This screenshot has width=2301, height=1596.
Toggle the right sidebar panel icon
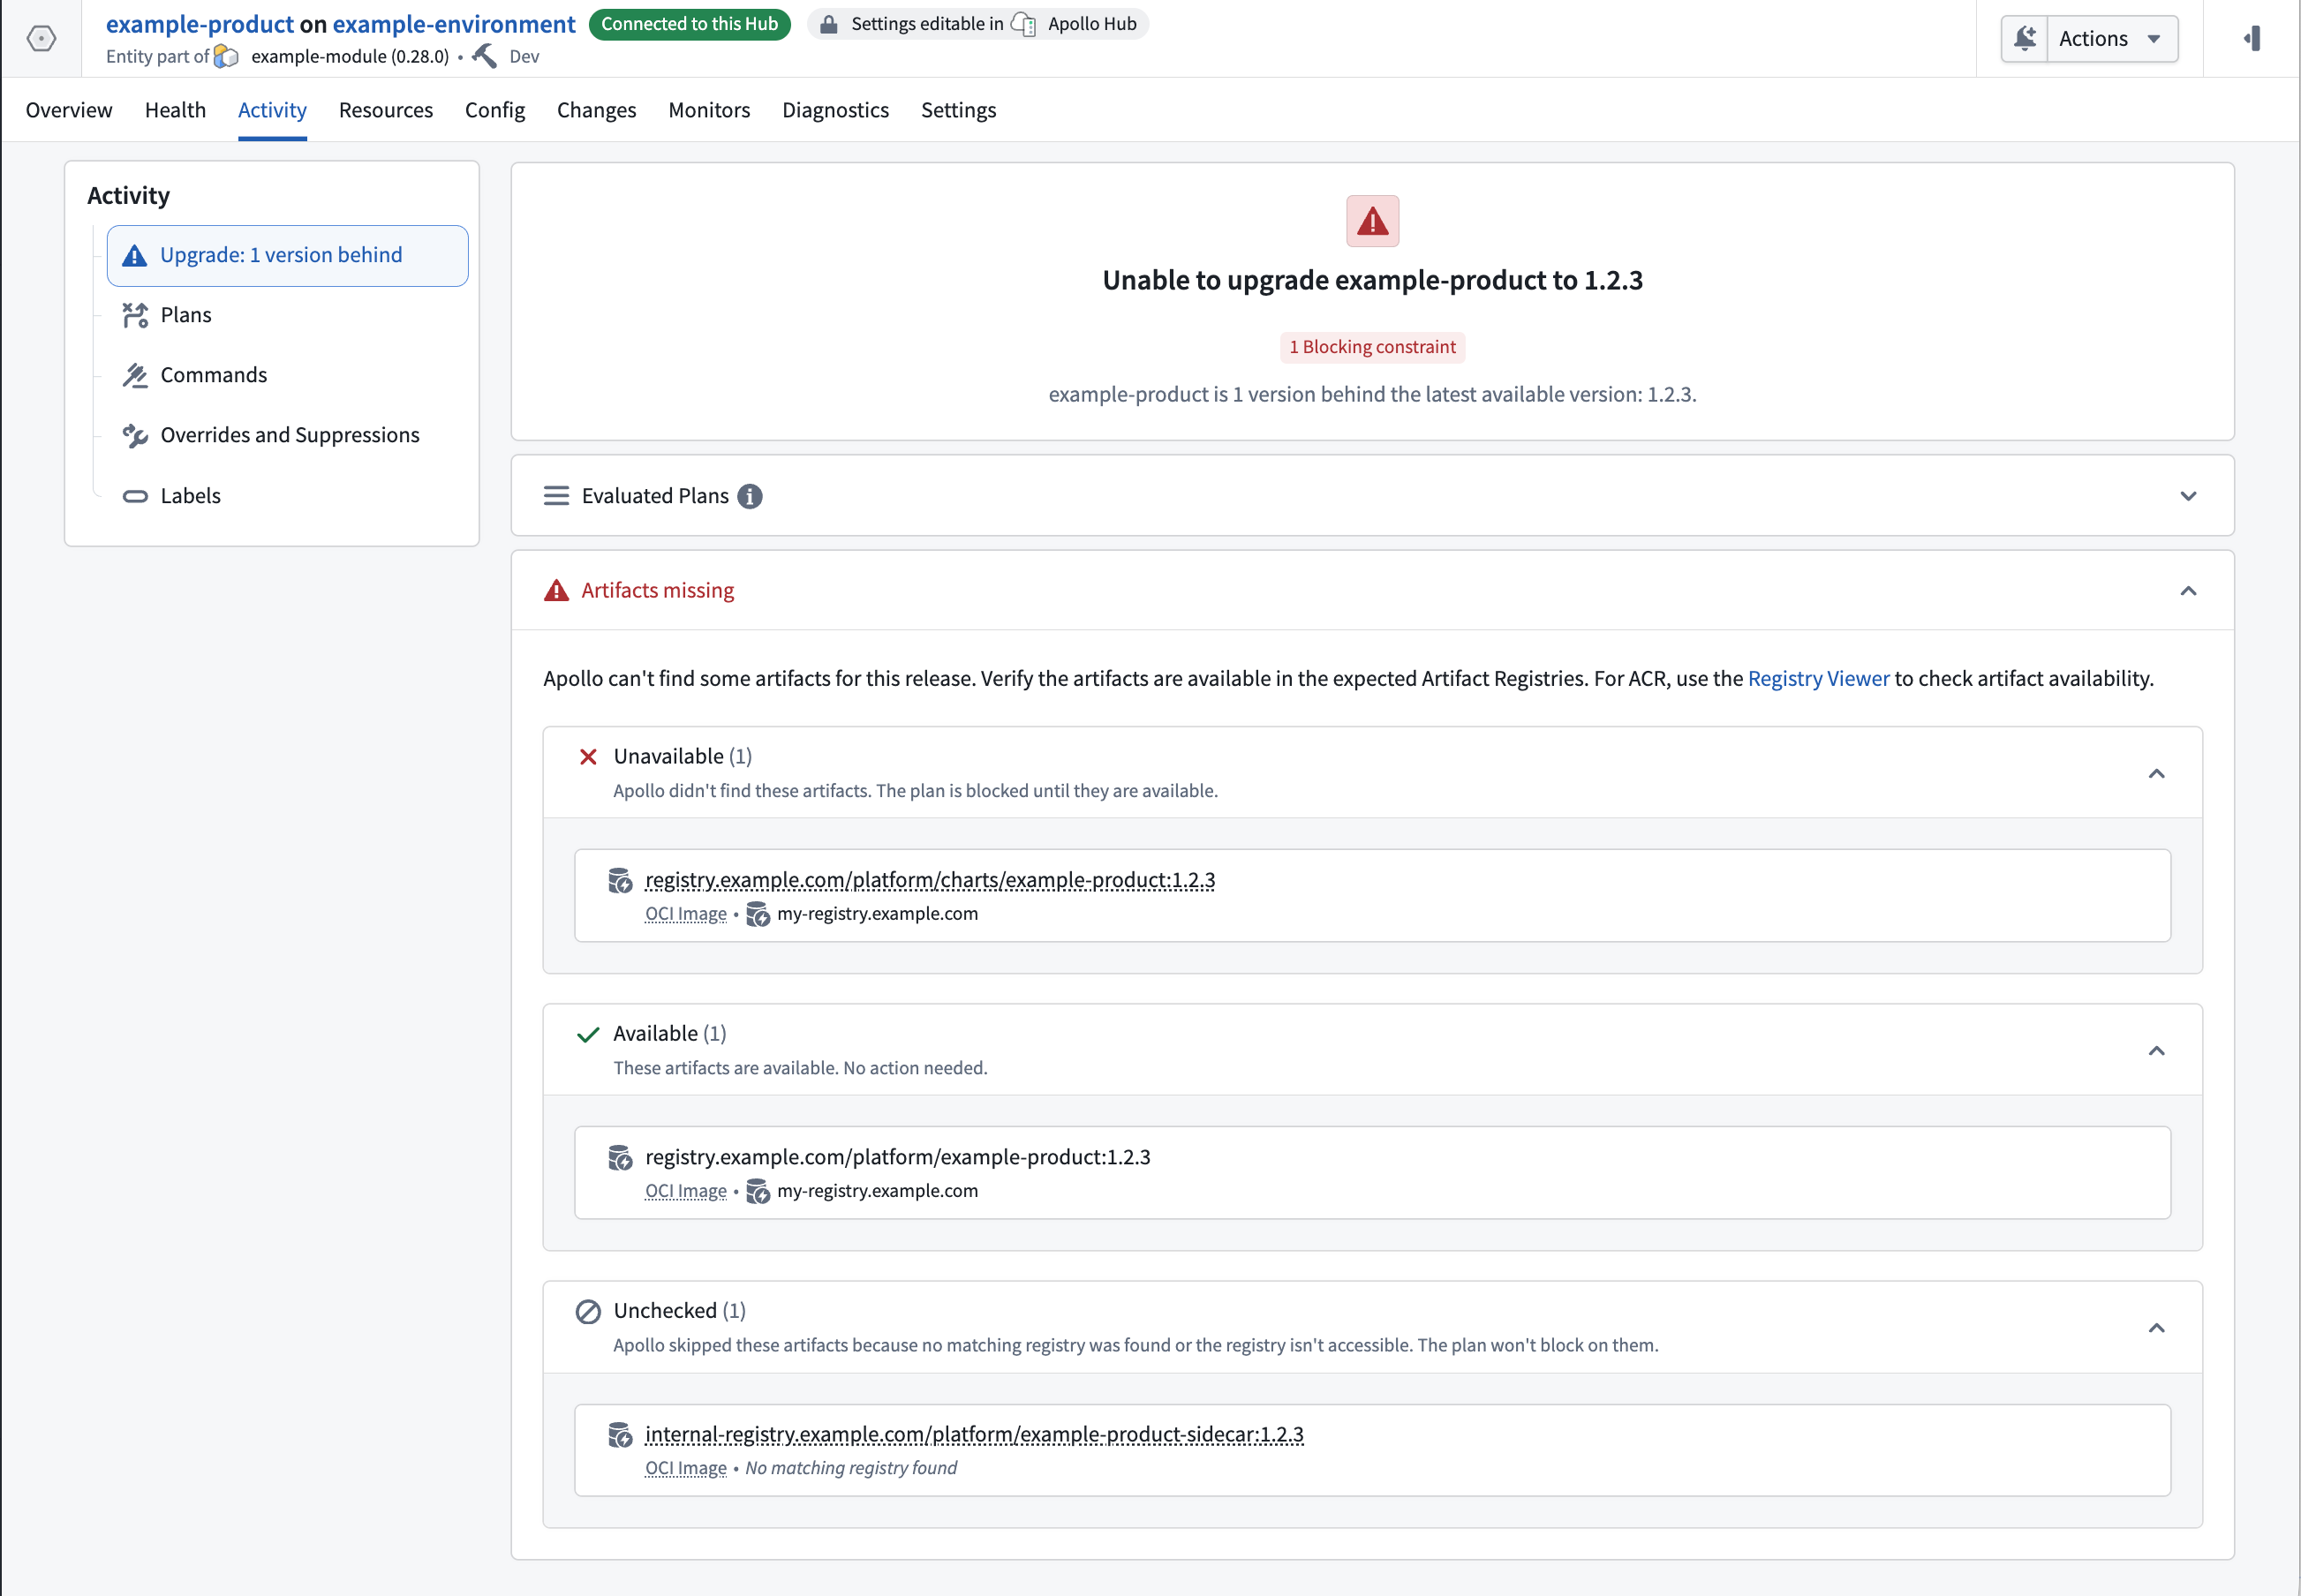point(2252,39)
